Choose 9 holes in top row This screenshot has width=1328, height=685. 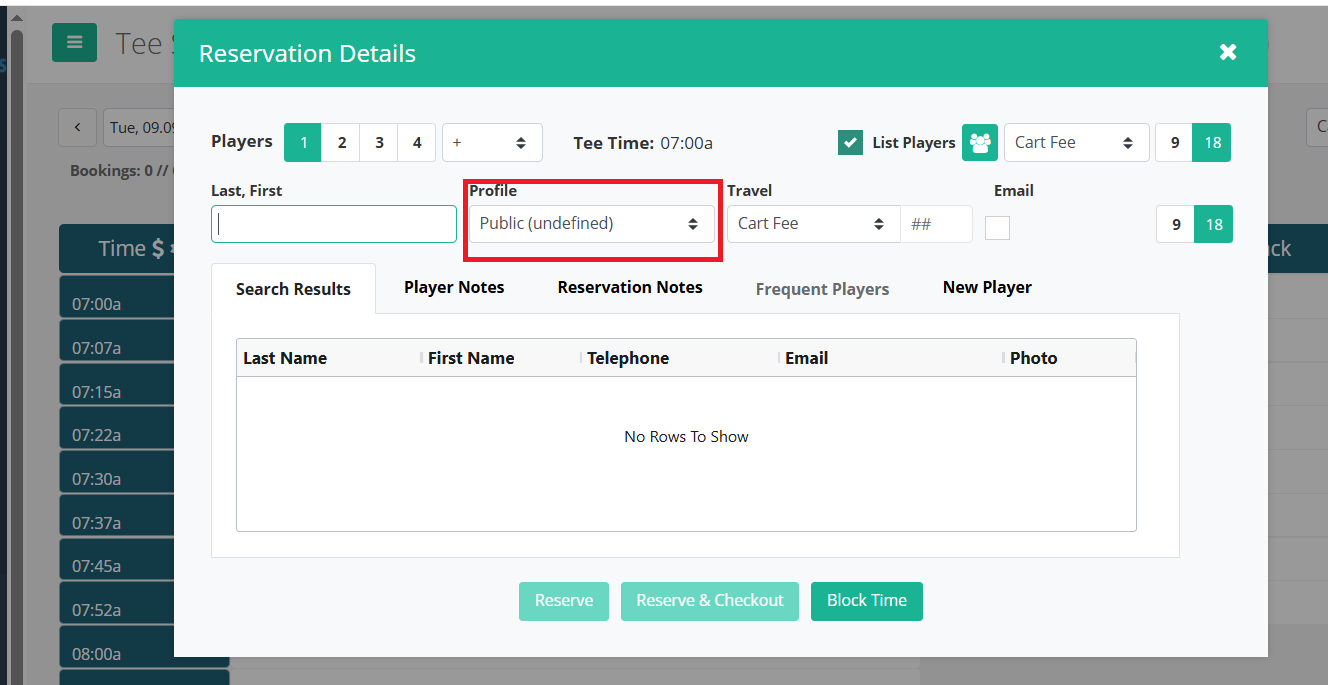pos(1174,143)
